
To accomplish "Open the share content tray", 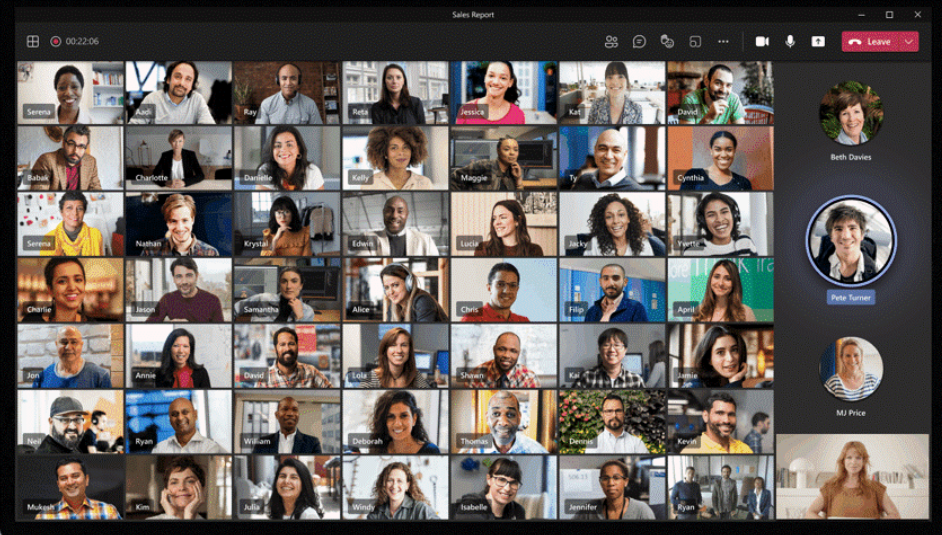I will click(x=818, y=41).
